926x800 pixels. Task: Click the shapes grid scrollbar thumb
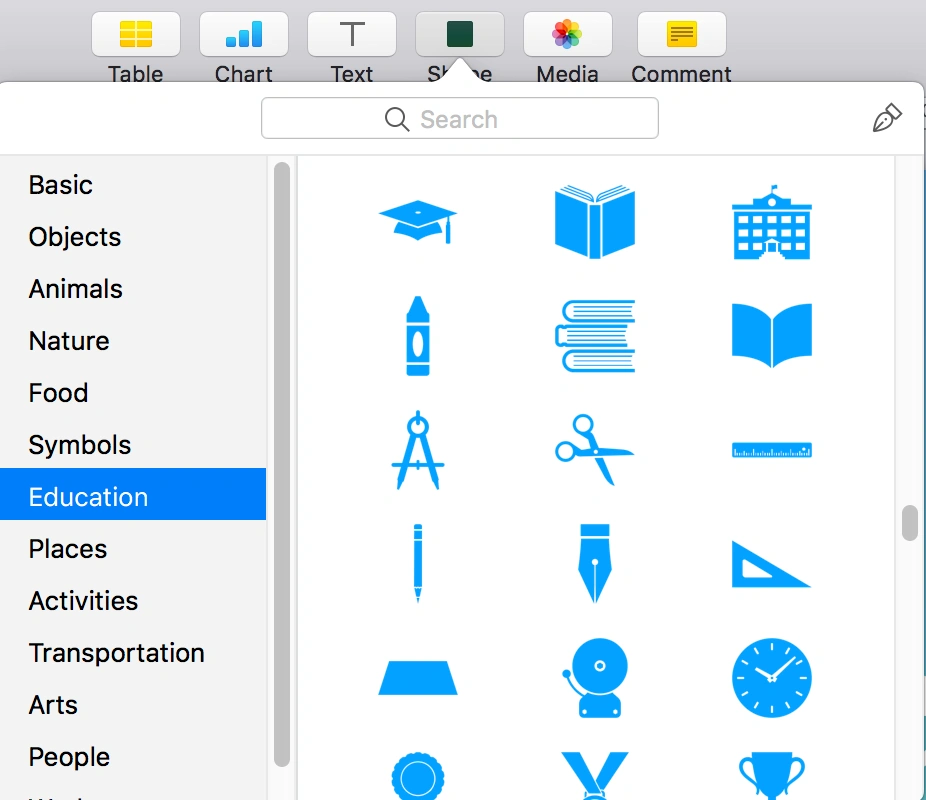pos(909,523)
